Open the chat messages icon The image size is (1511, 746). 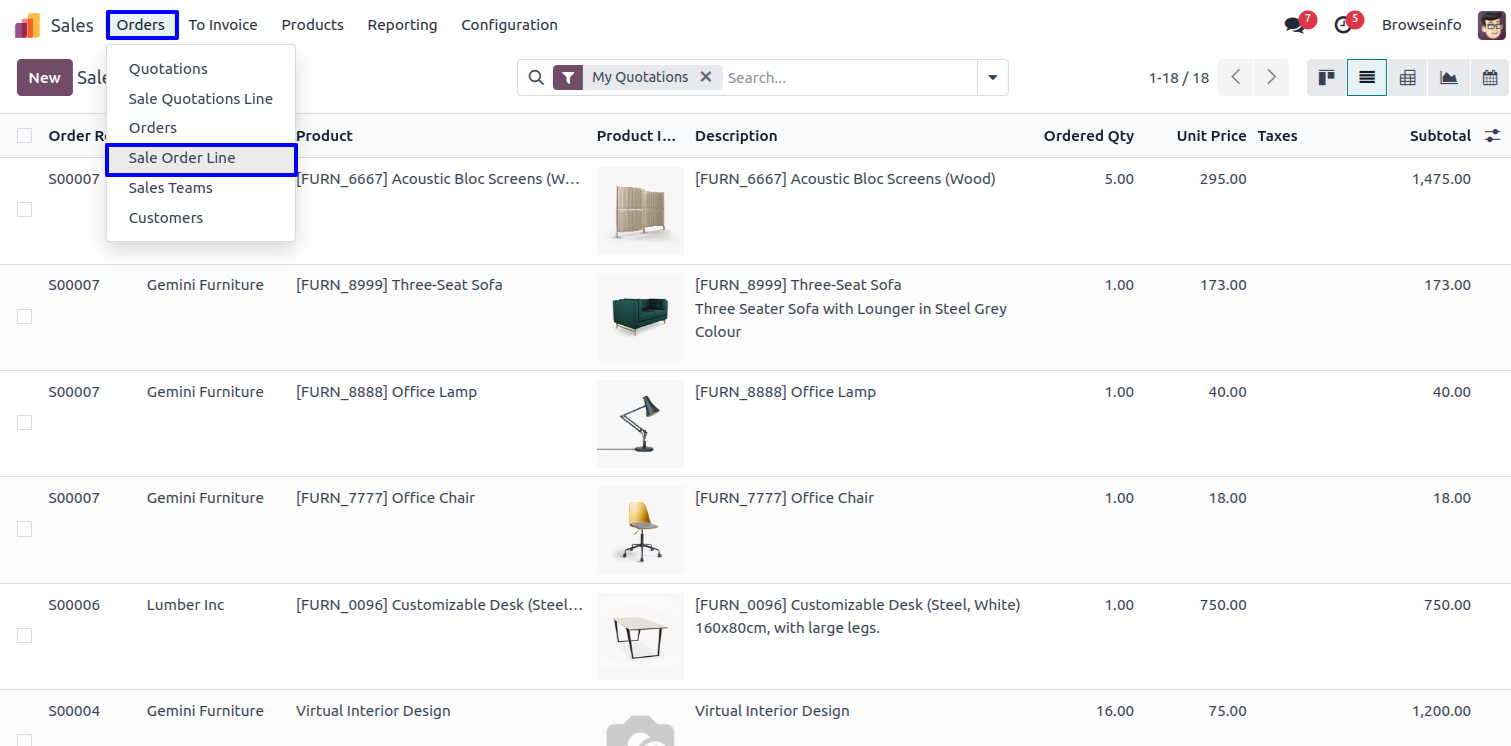[x=1295, y=25]
